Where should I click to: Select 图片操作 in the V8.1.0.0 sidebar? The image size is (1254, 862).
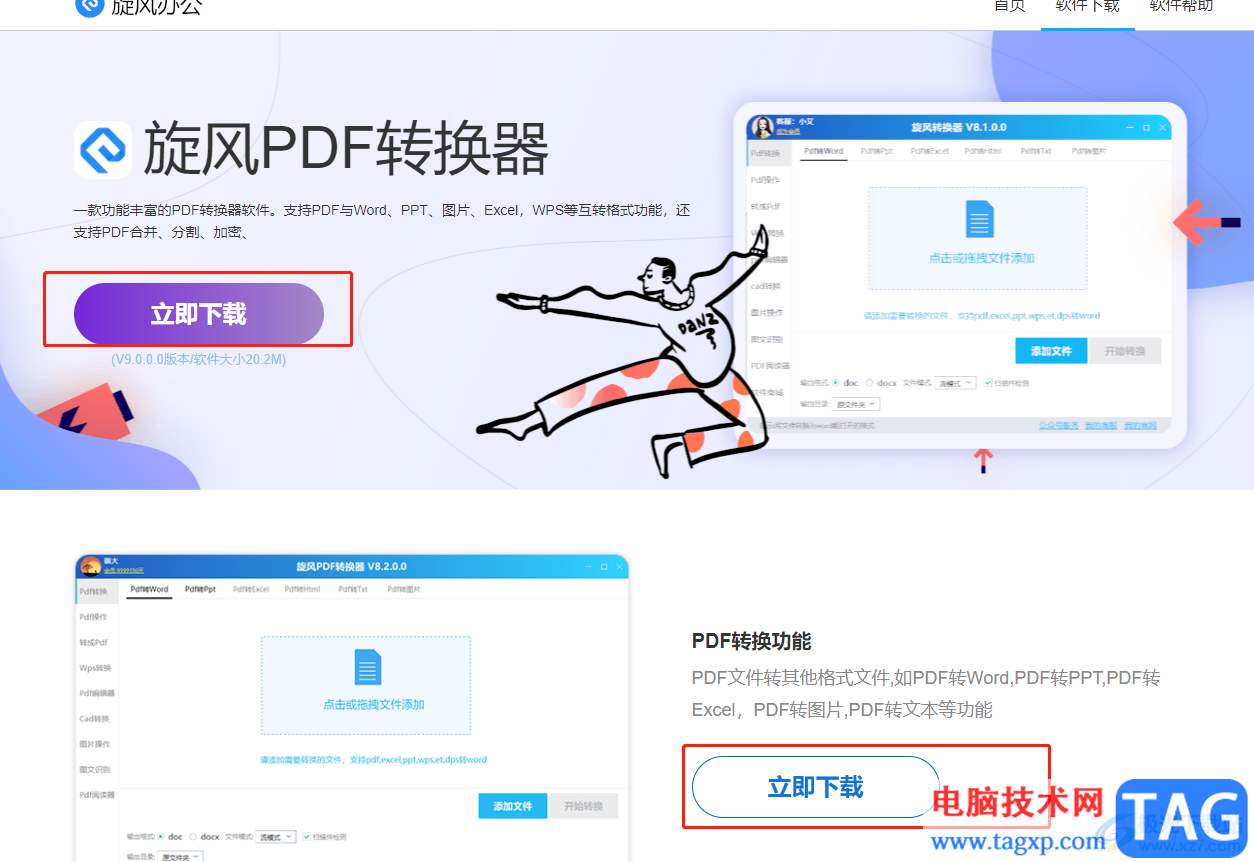pos(766,312)
